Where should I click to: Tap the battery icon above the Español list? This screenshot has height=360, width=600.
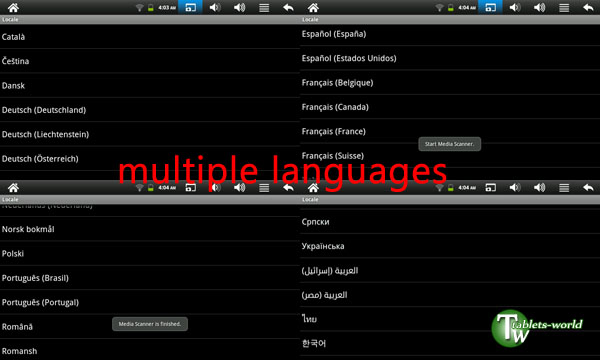451,8
